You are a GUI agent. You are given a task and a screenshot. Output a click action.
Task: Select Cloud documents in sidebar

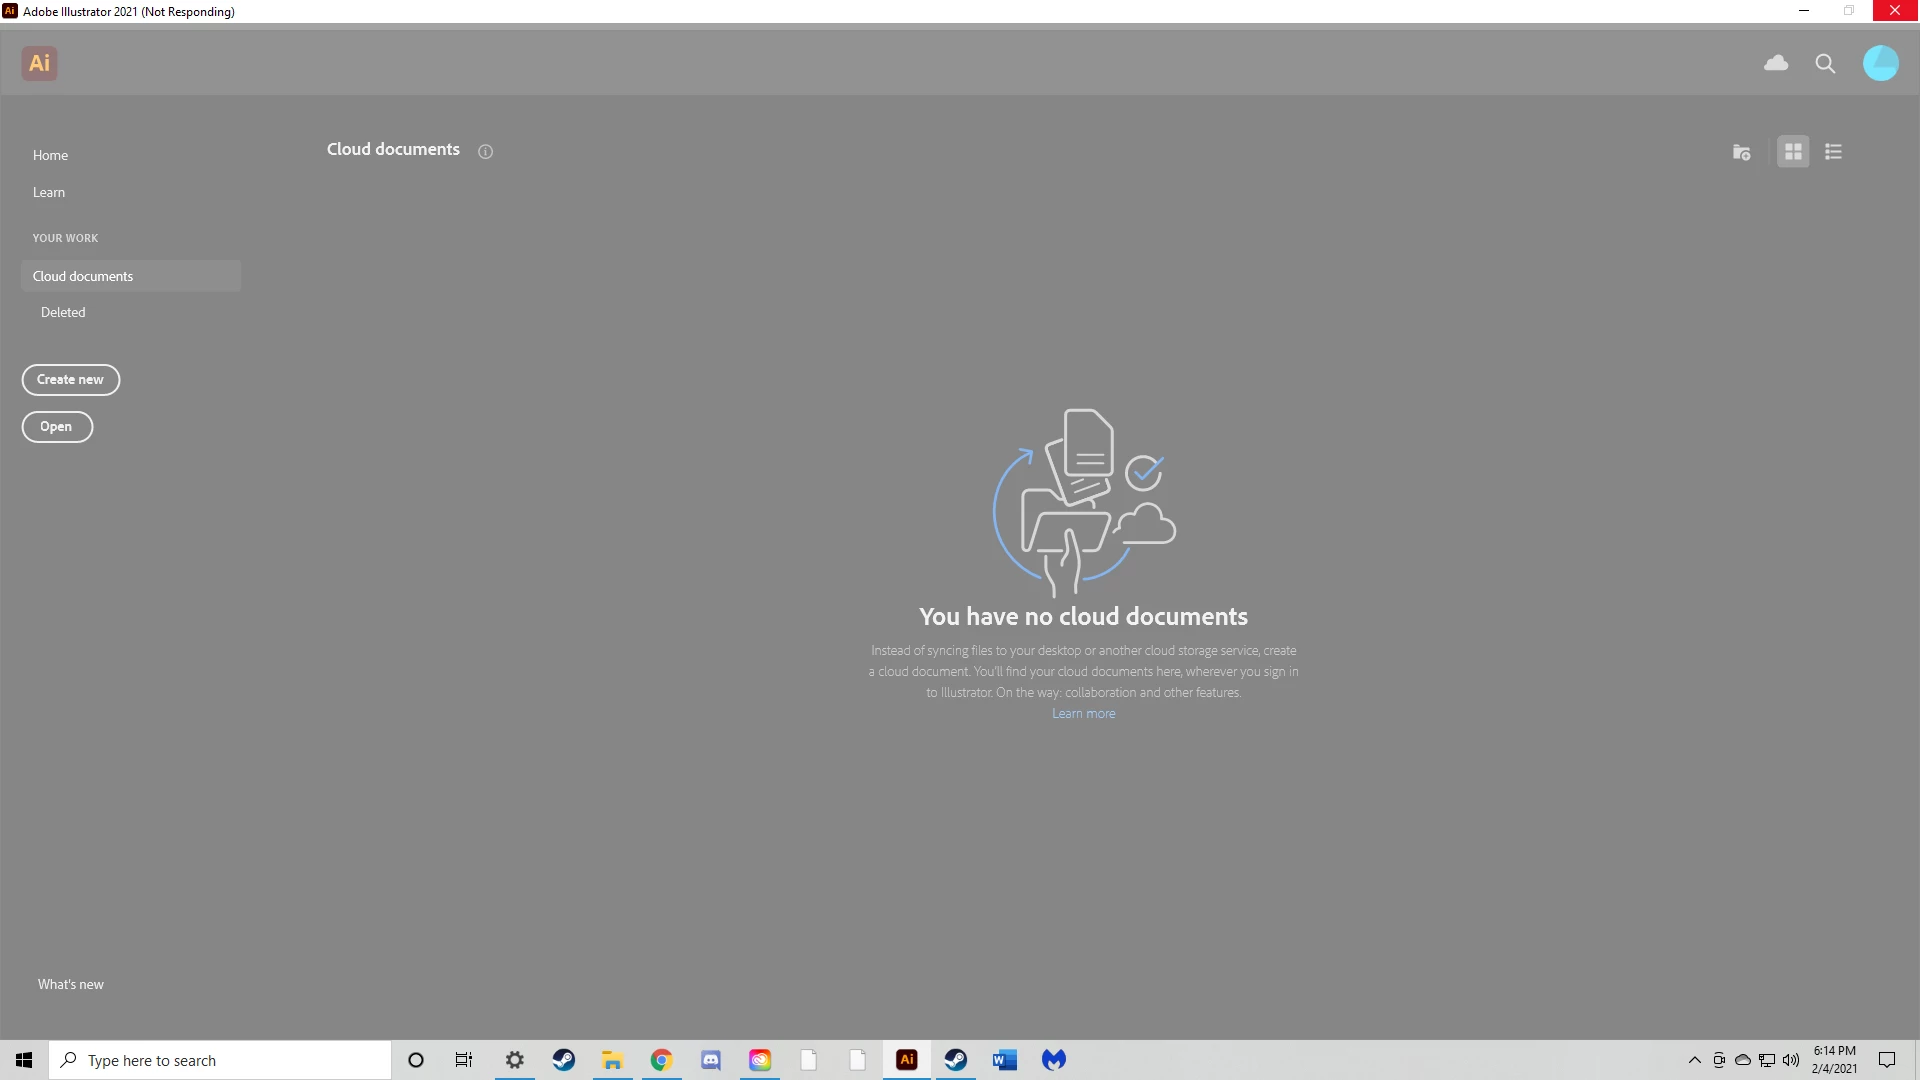click(x=83, y=276)
